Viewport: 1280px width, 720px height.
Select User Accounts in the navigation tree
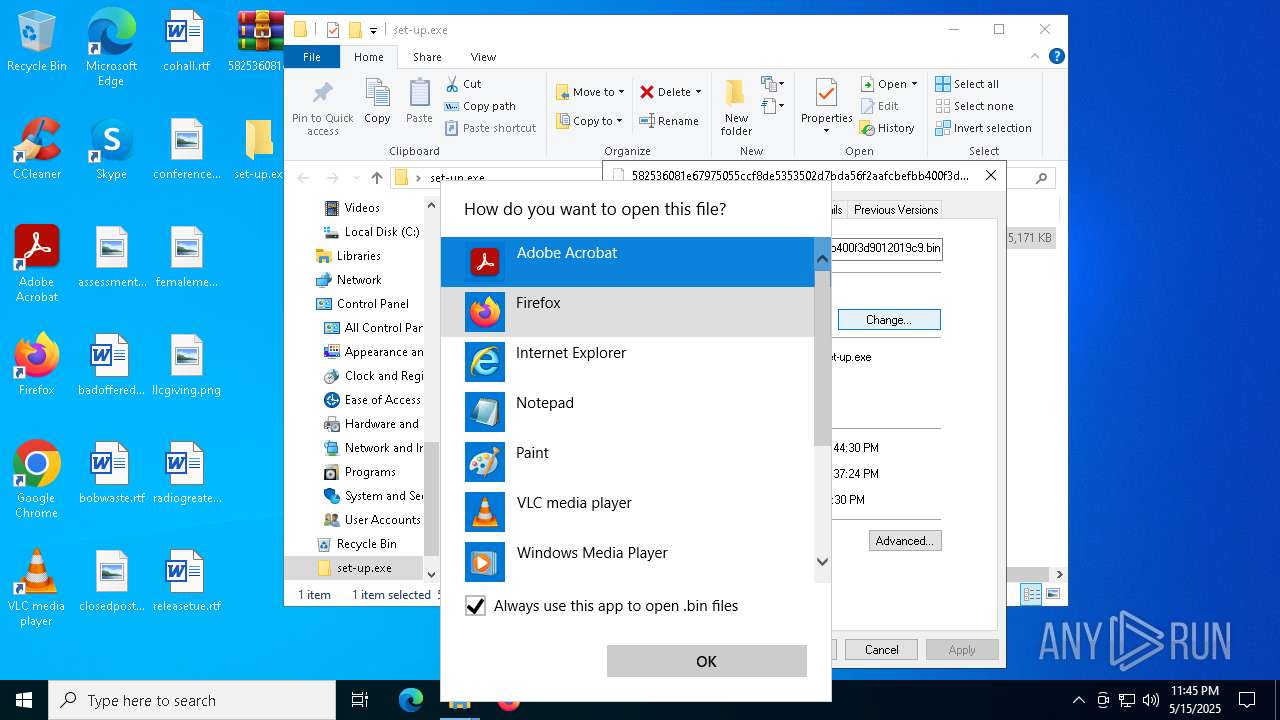[372, 520]
